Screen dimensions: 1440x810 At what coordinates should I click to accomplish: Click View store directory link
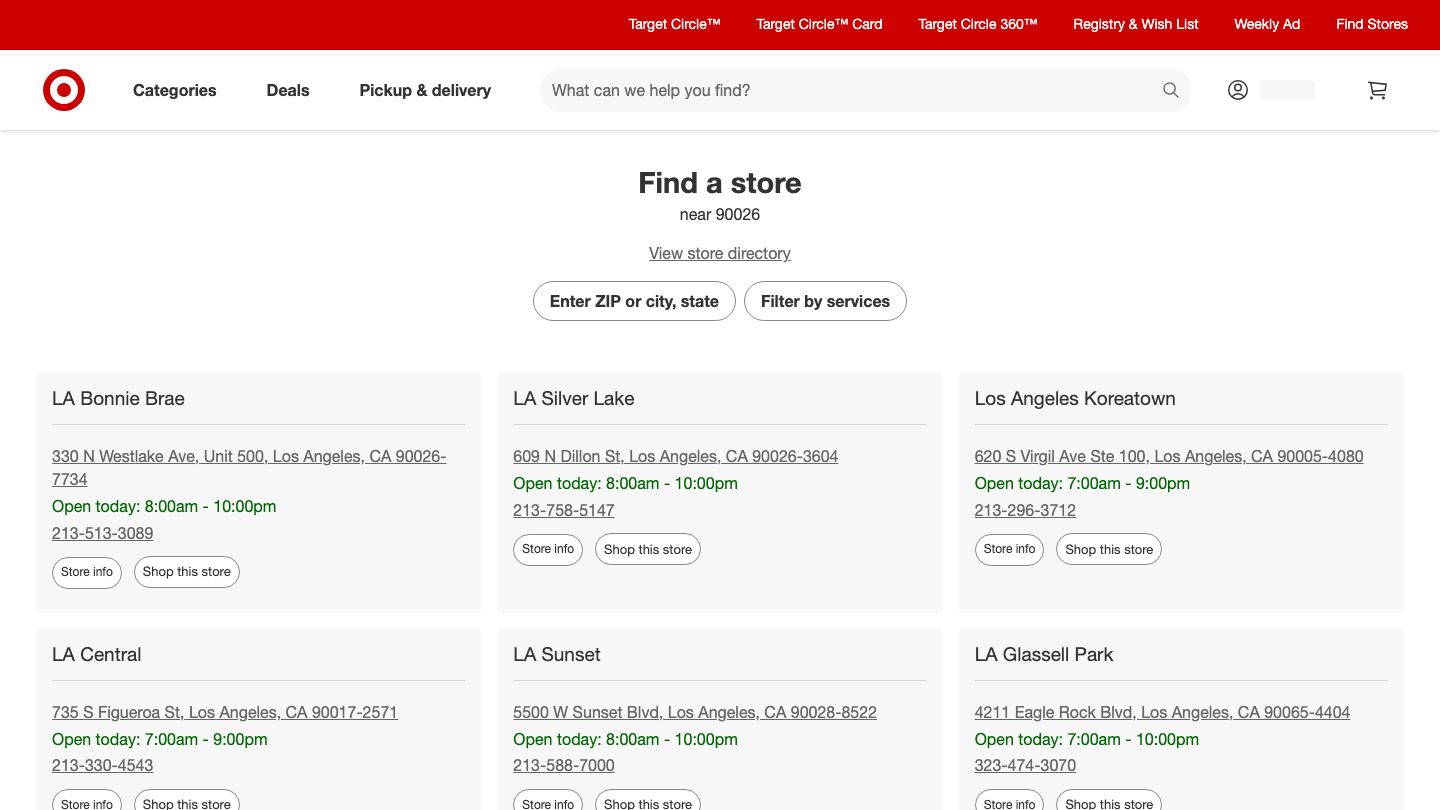(720, 253)
